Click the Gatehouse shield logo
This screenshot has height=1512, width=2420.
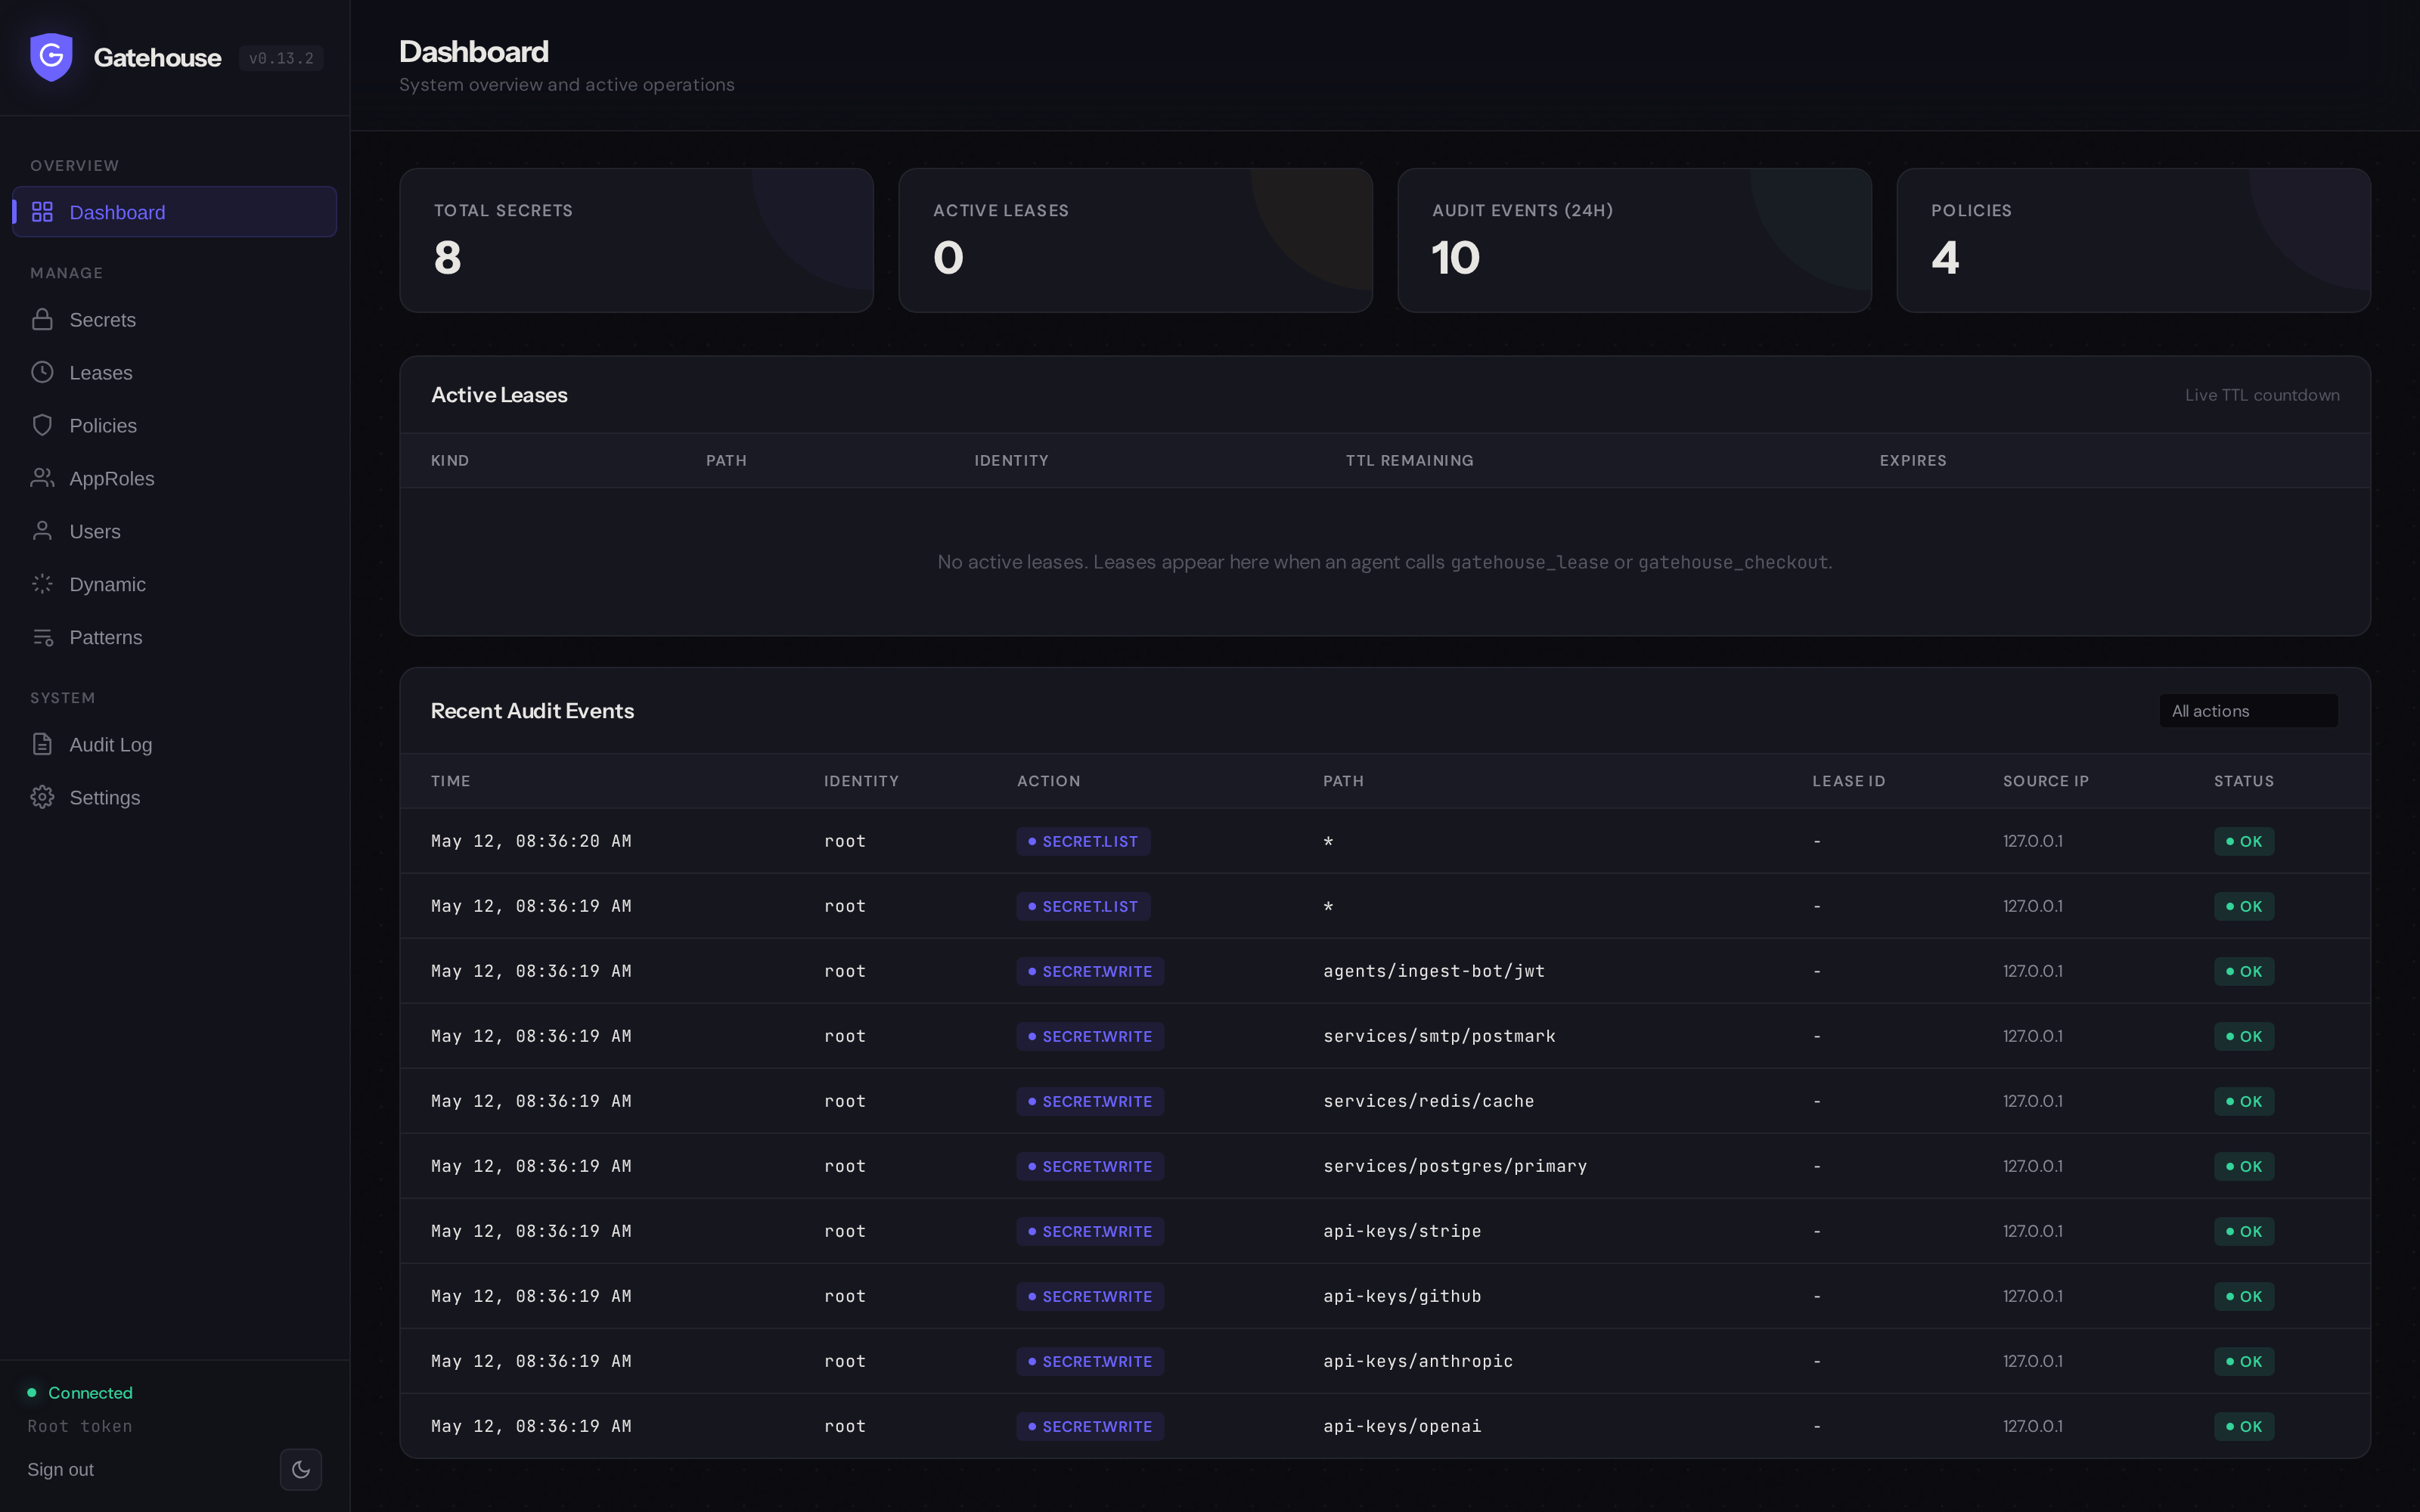tap(51, 57)
